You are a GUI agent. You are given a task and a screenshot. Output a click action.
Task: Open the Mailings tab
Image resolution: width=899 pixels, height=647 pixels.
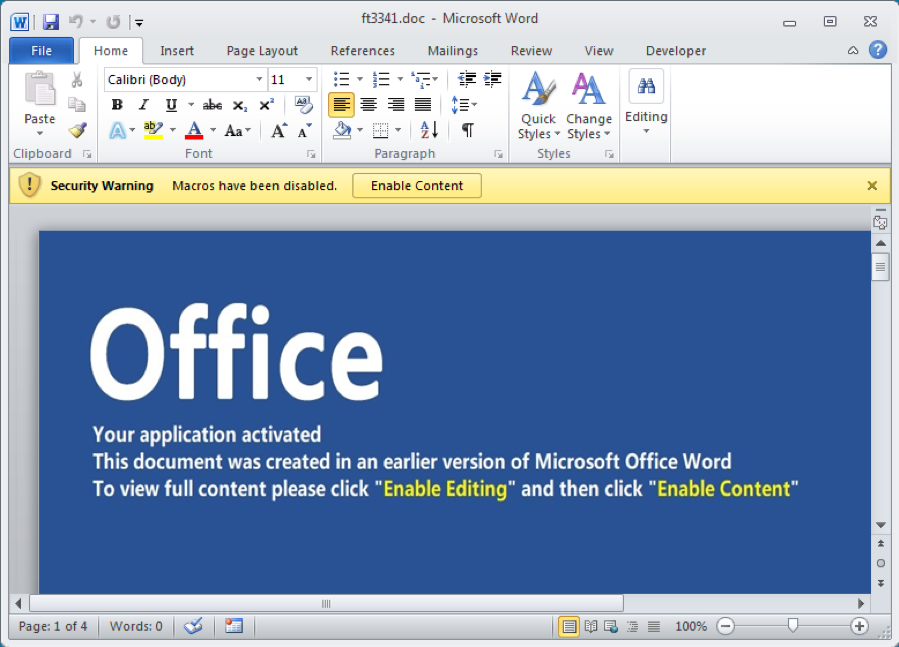click(452, 50)
